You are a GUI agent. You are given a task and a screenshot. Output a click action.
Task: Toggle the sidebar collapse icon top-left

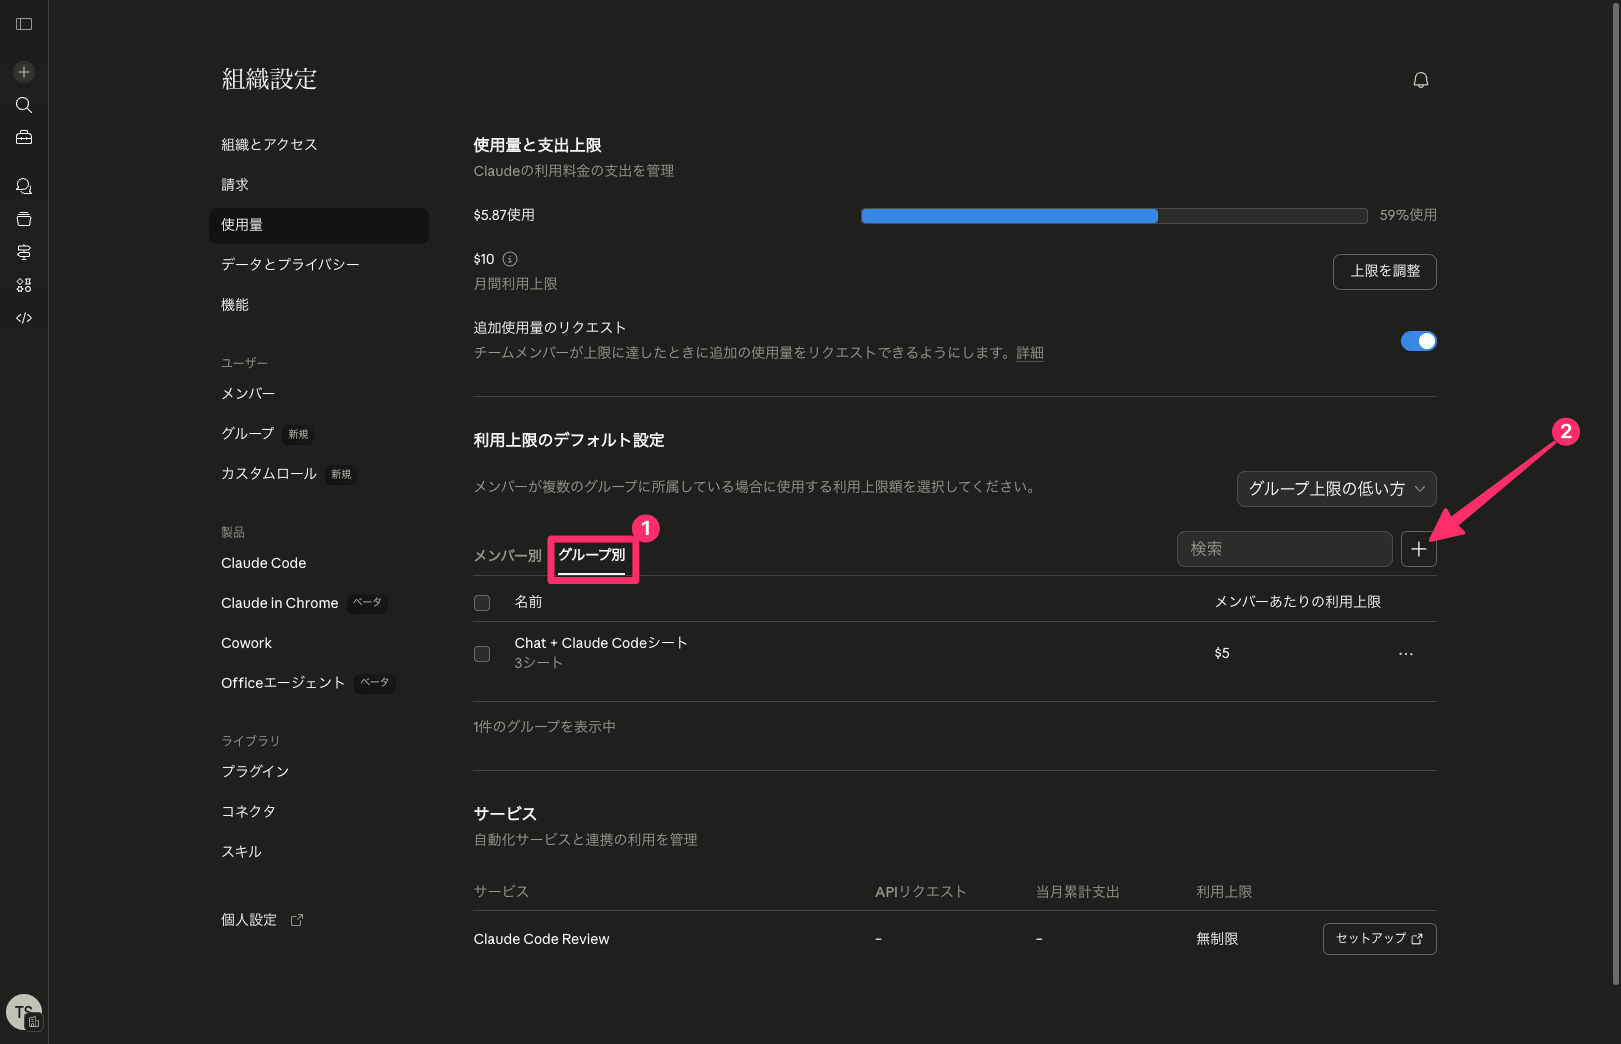pos(23,24)
